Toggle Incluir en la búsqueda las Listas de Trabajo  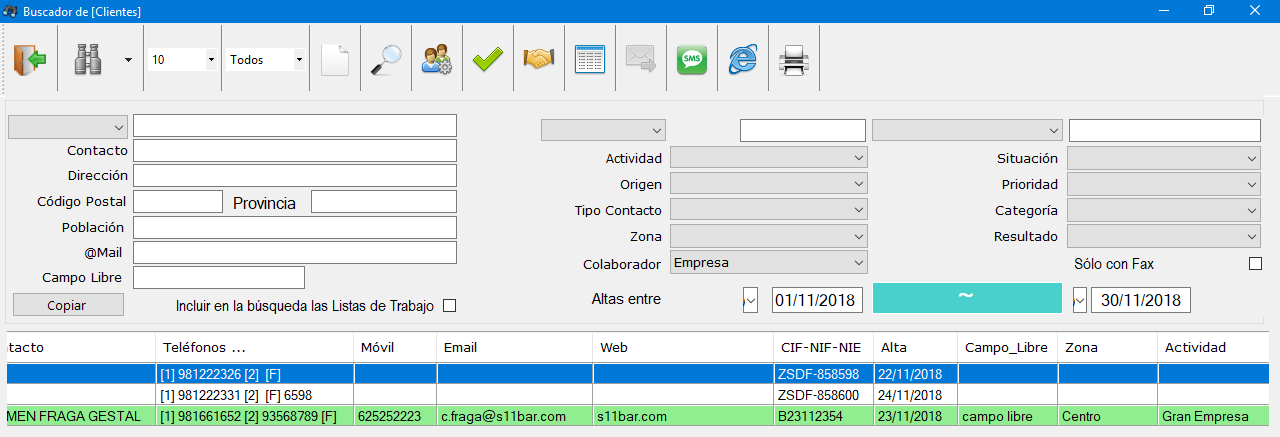click(449, 306)
